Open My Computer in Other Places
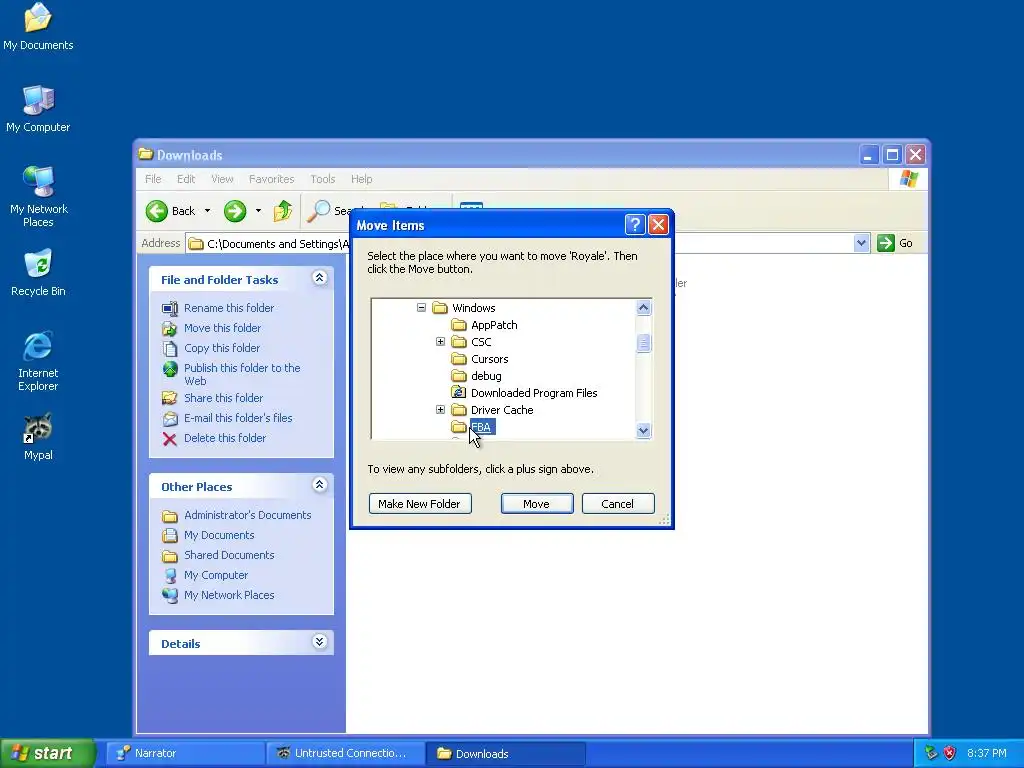1024x768 pixels. pyautogui.click(x=216, y=575)
